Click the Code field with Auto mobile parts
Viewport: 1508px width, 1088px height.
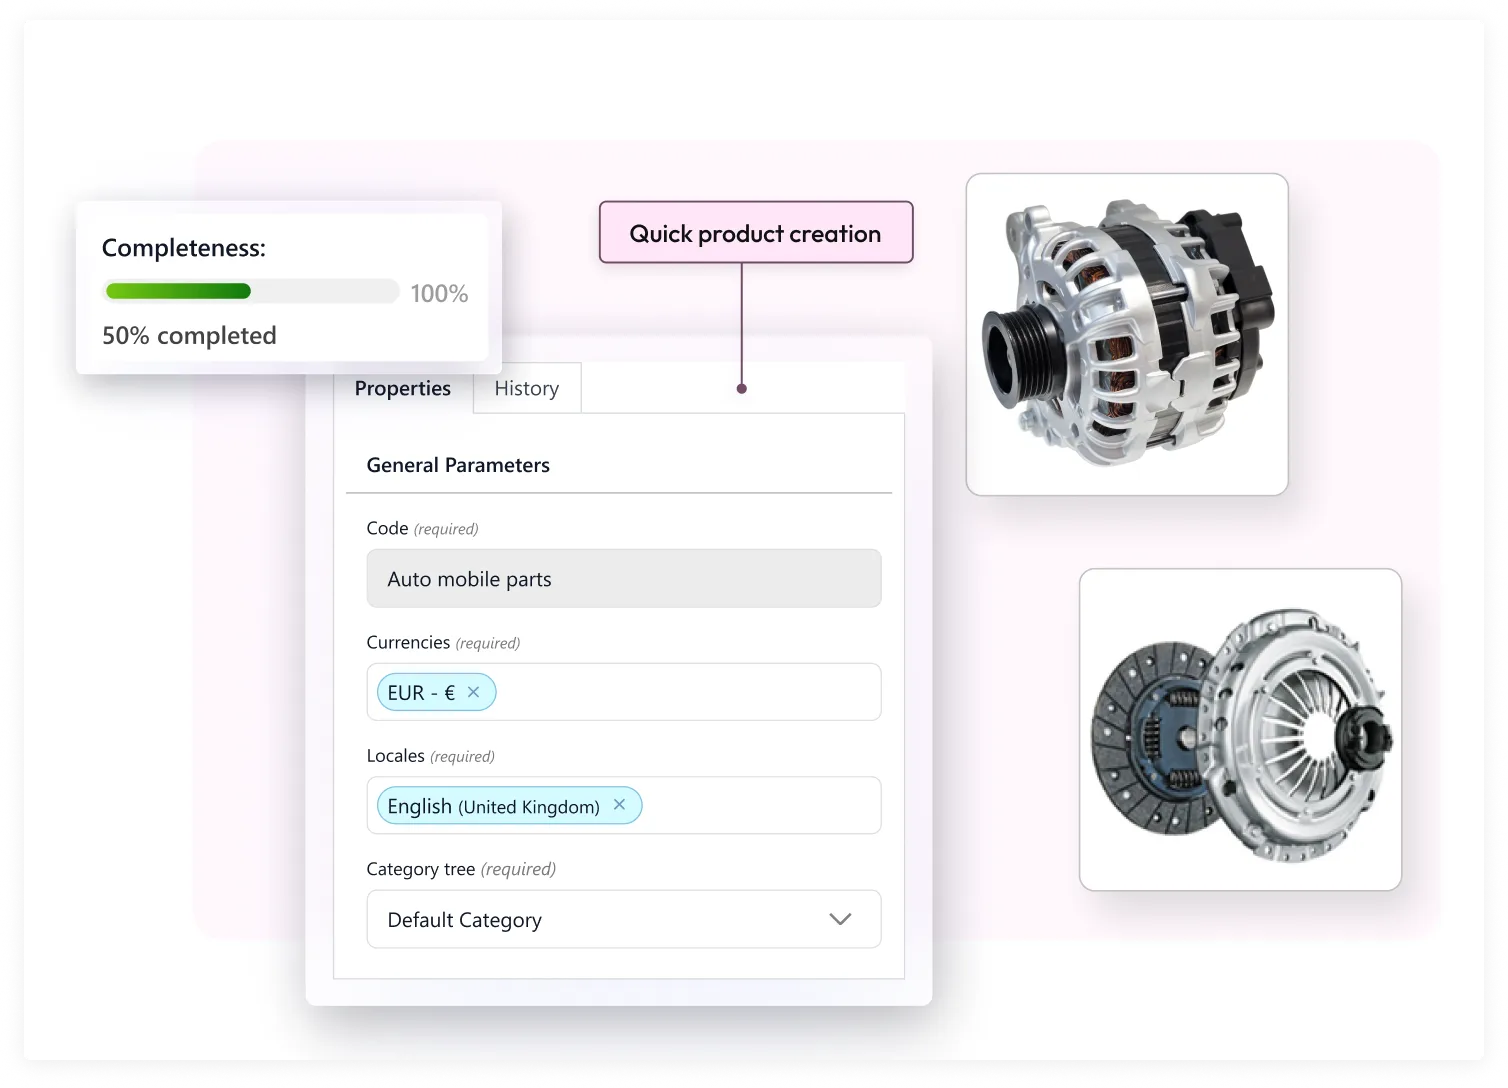pyautogui.click(x=623, y=578)
